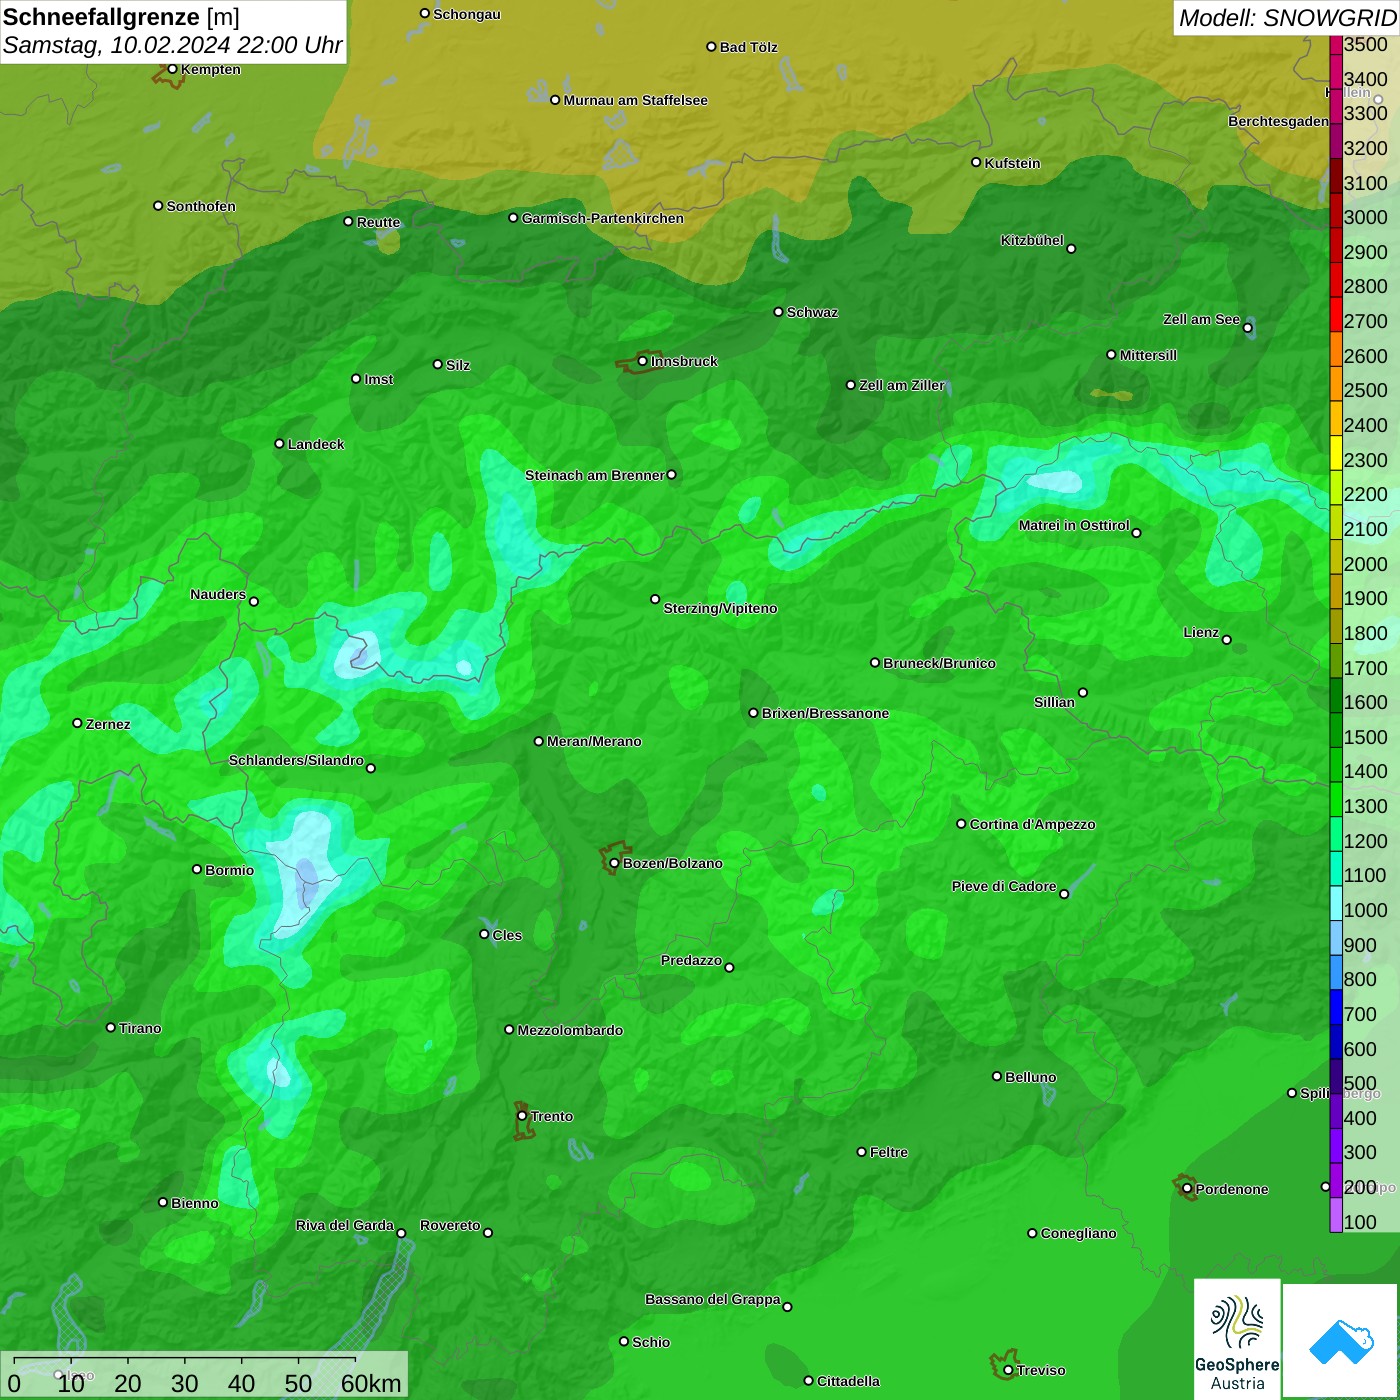The height and width of the screenshot is (1400, 1400).
Task: Click the Imst label
Action: (378, 379)
